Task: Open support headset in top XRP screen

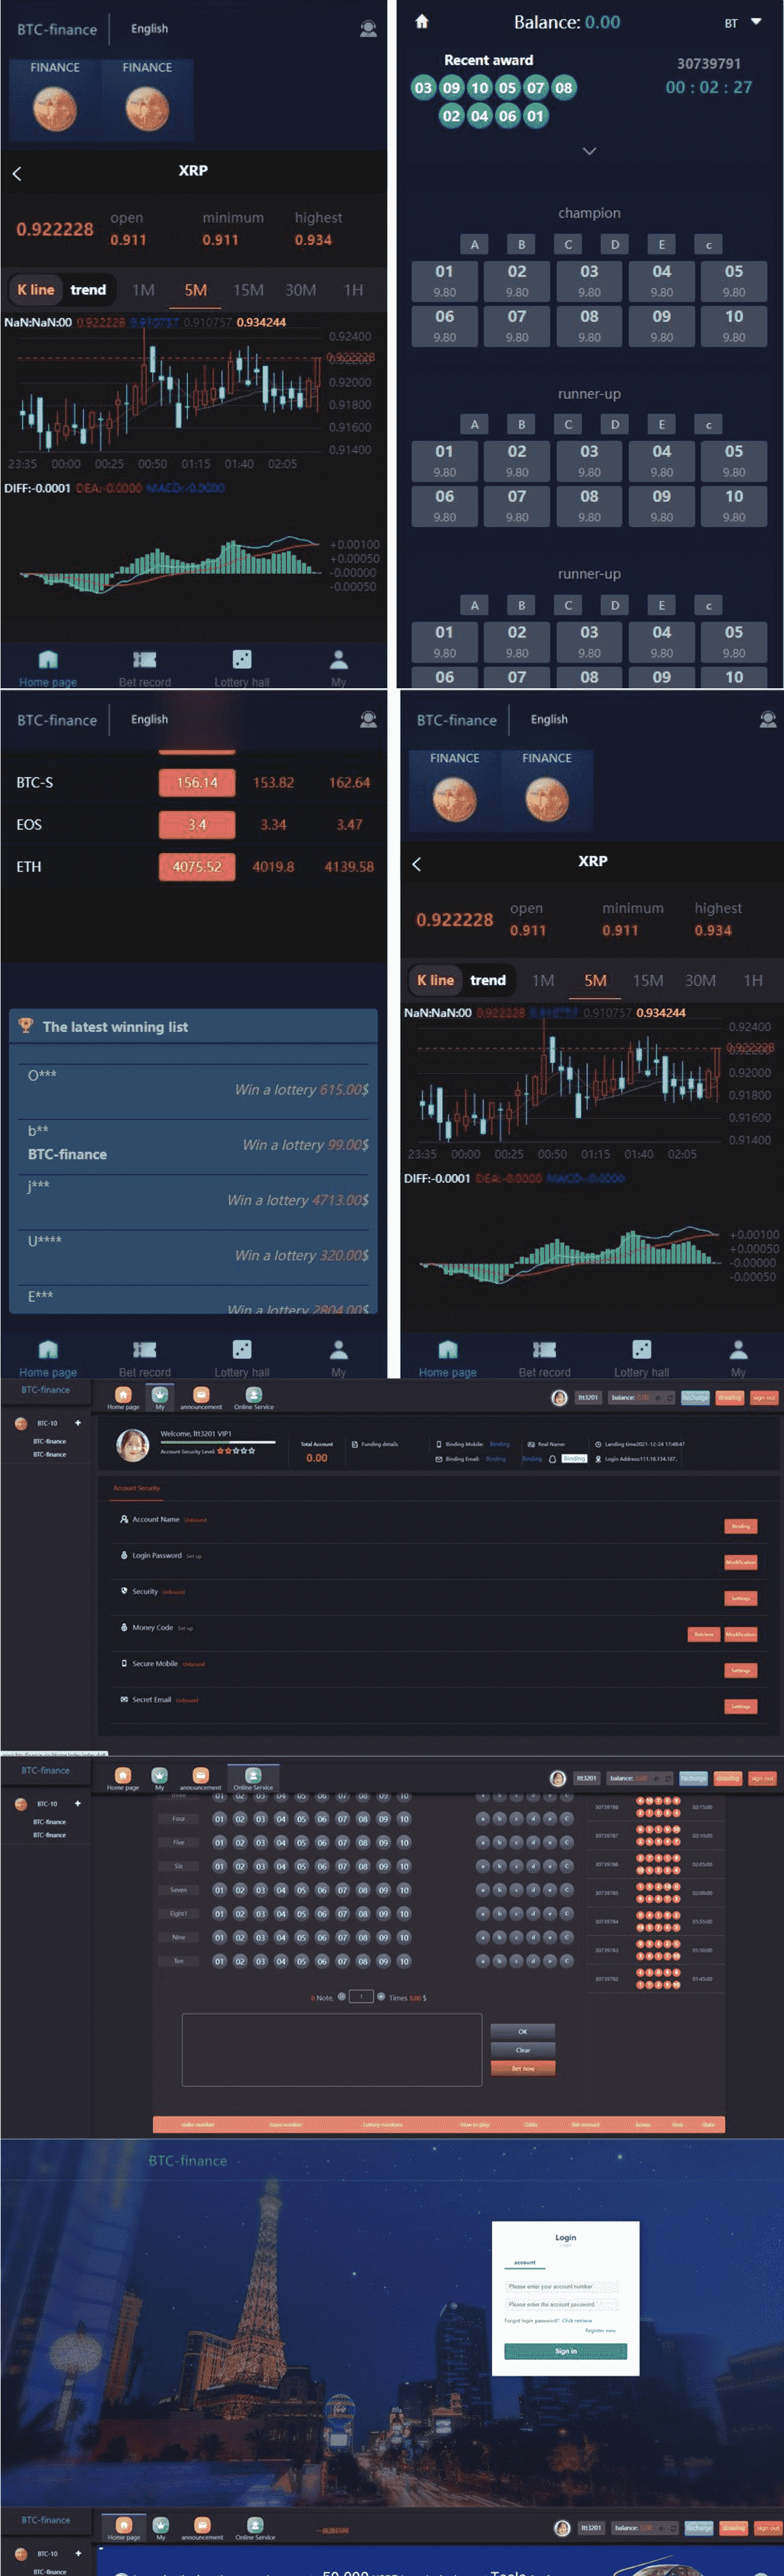Action: click(x=368, y=29)
